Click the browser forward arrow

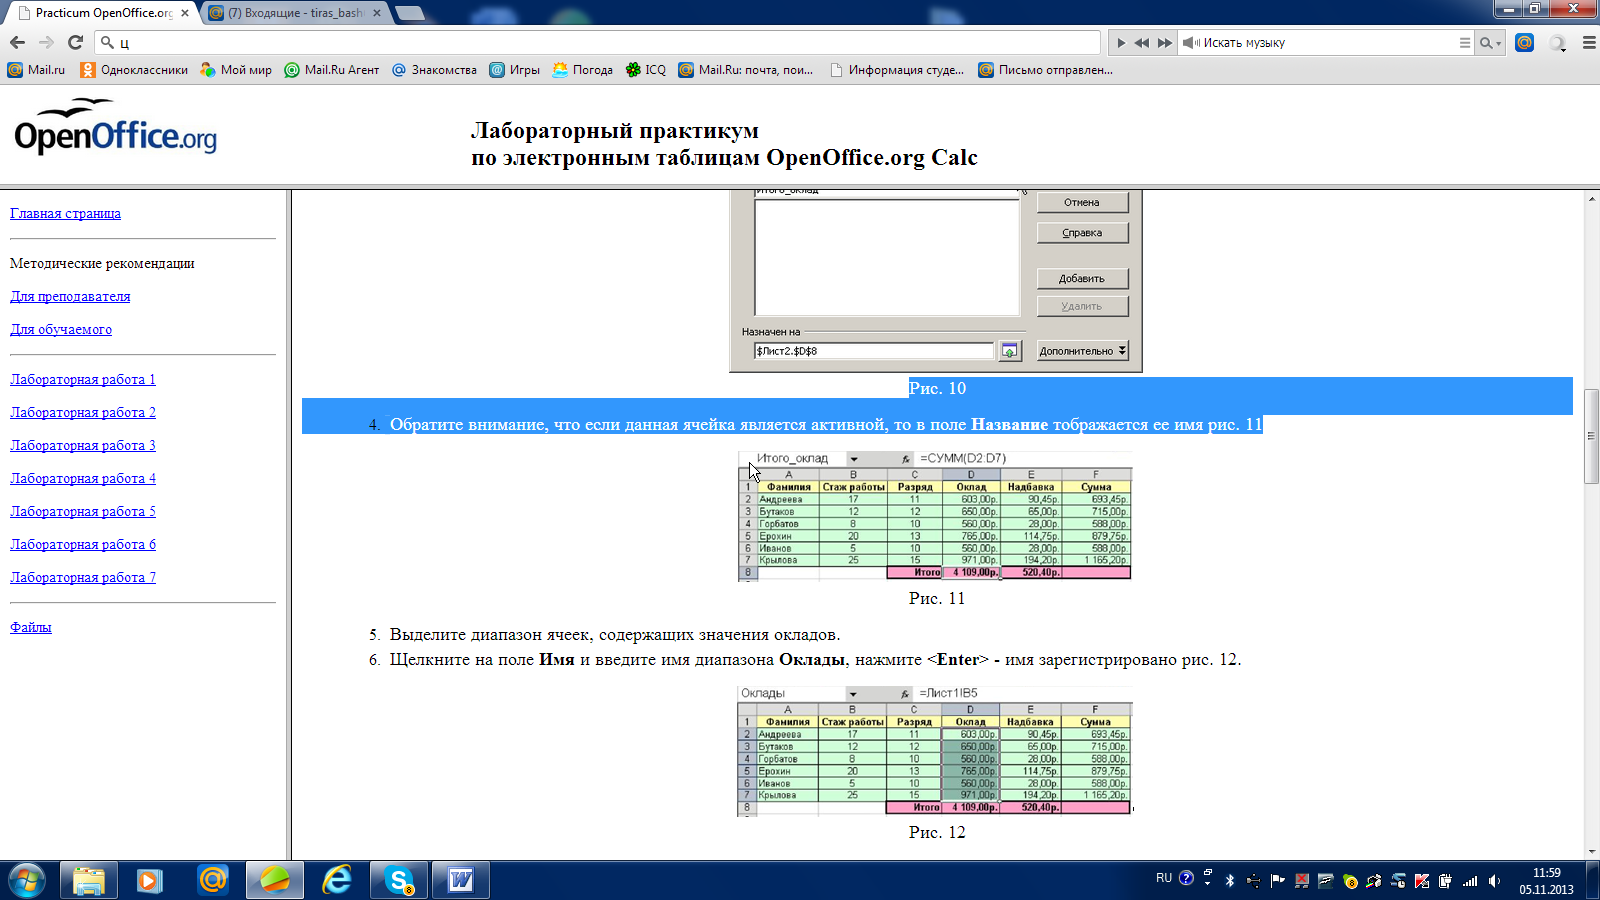click(x=46, y=42)
